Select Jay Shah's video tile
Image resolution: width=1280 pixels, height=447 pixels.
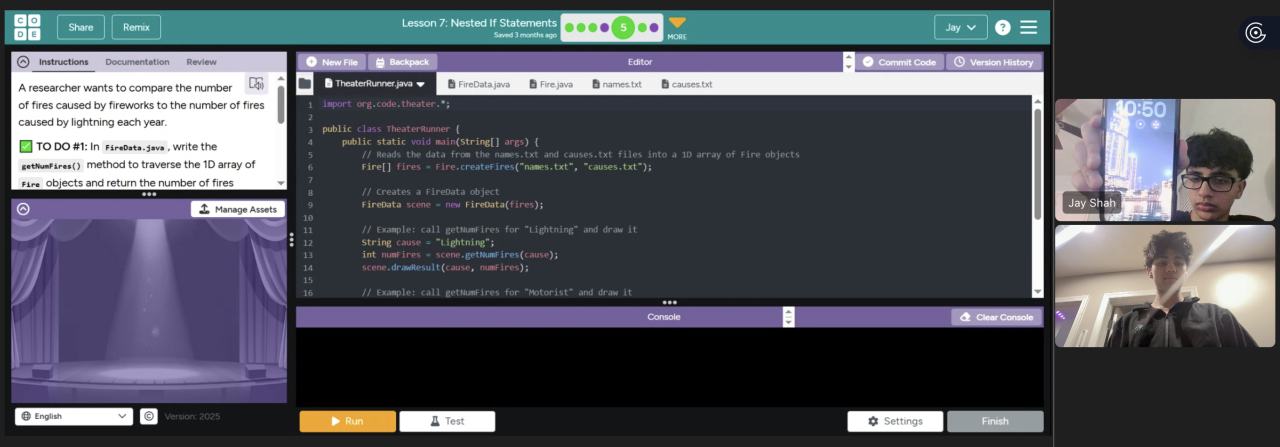pos(1165,160)
